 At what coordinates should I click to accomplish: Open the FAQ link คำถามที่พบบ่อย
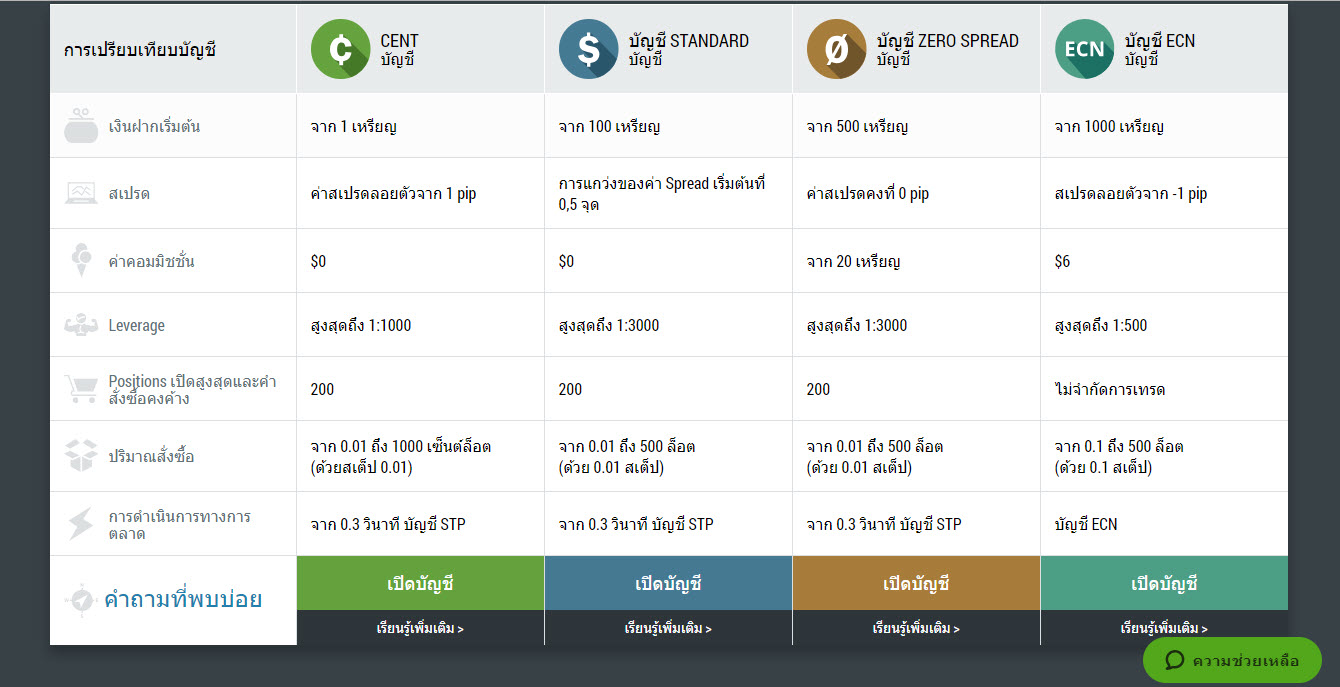coord(183,600)
